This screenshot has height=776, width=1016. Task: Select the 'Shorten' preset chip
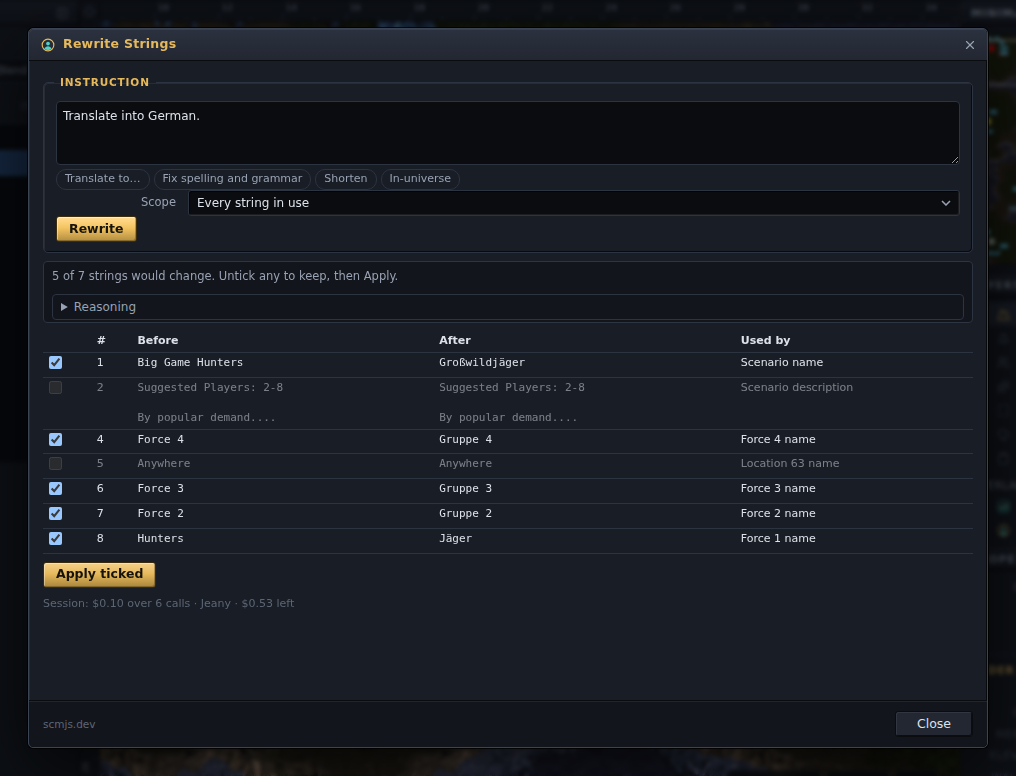345,179
